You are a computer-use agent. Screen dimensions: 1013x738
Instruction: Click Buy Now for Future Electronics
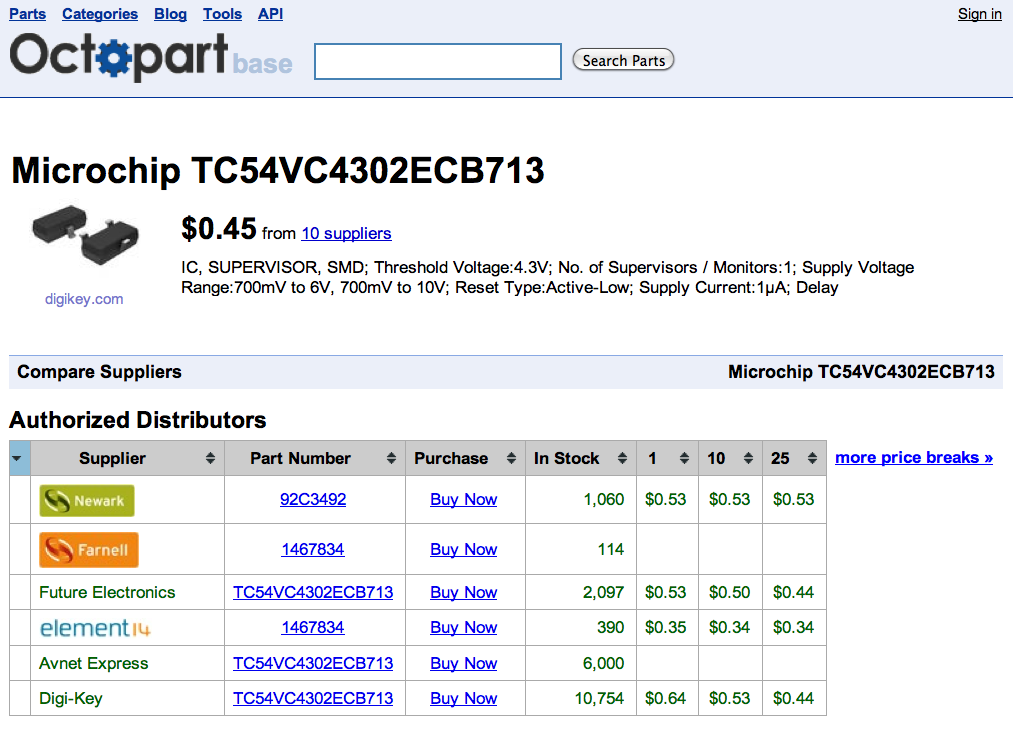tap(464, 593)
